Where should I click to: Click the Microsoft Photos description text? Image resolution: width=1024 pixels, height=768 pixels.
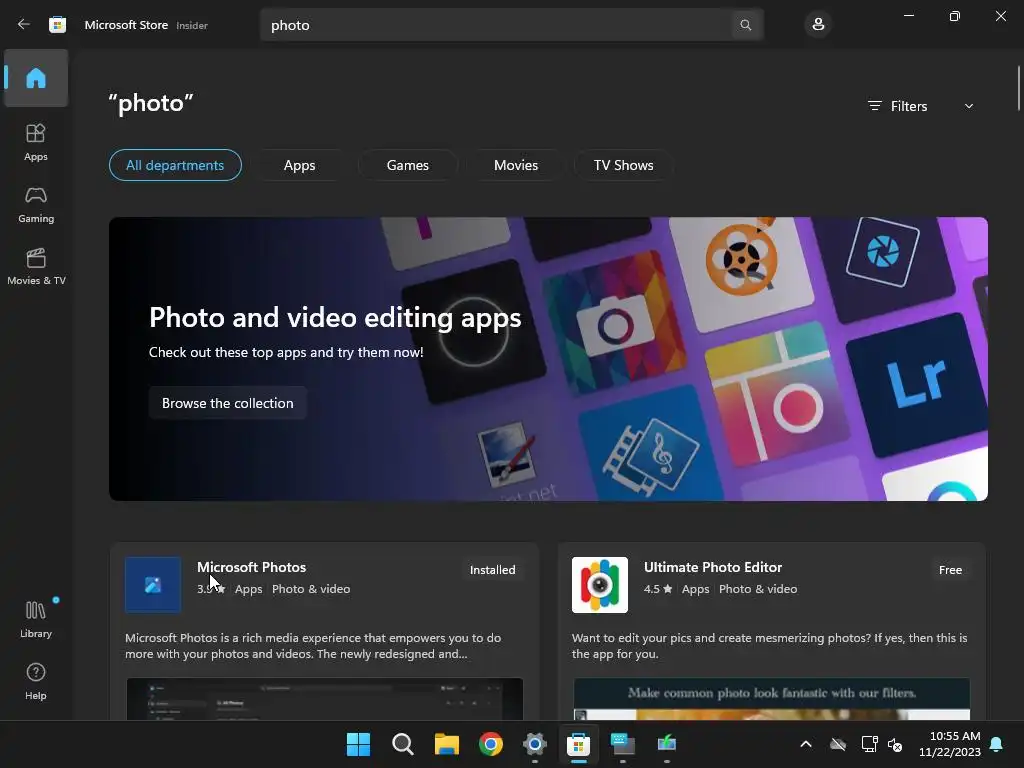tap(313, 646)
